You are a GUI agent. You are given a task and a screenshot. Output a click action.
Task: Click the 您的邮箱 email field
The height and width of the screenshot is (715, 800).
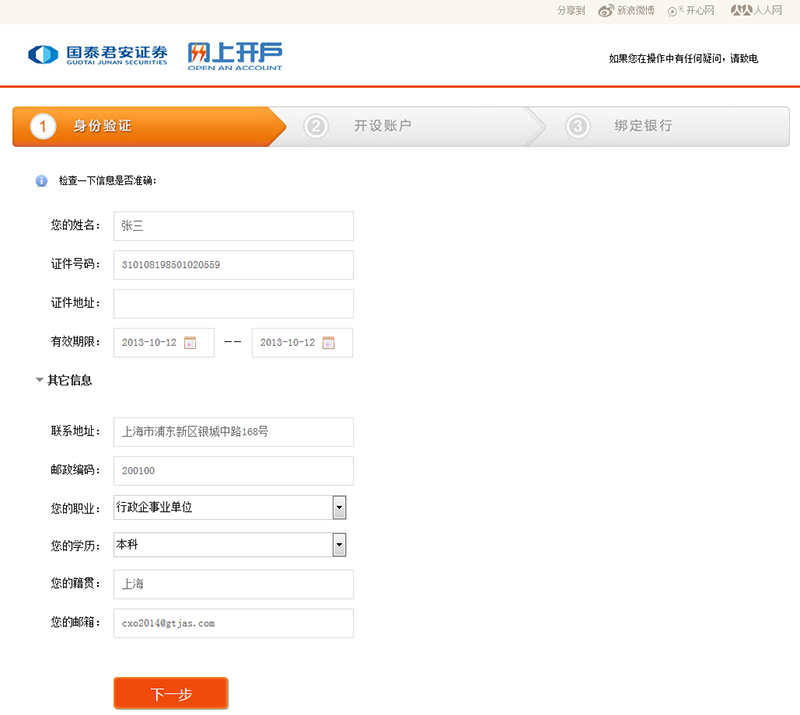click(233, 623)
